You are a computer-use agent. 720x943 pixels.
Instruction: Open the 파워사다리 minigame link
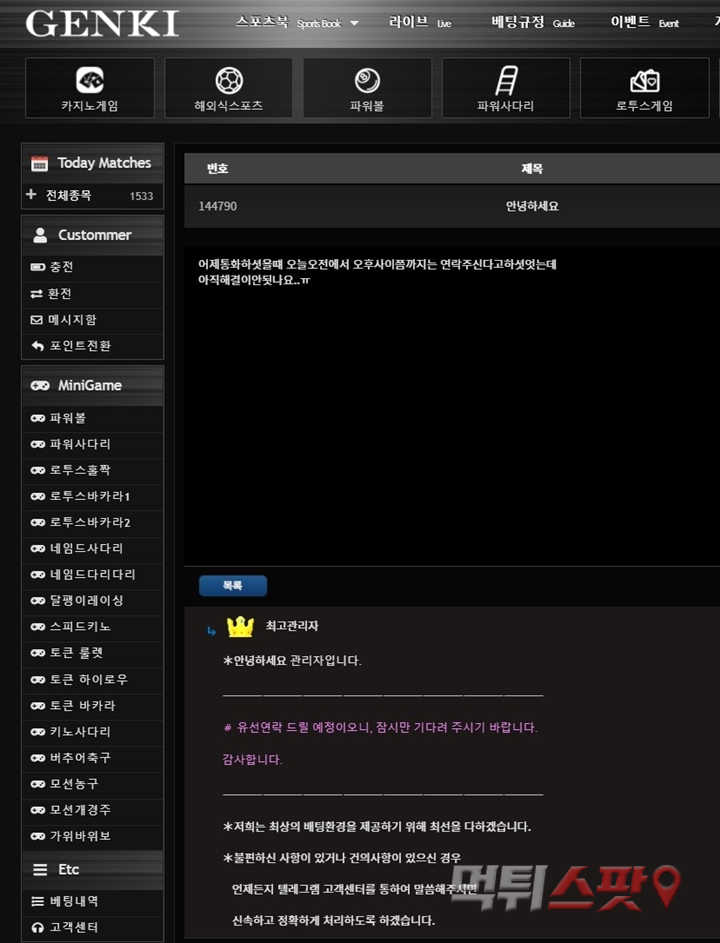click(80, 444)
